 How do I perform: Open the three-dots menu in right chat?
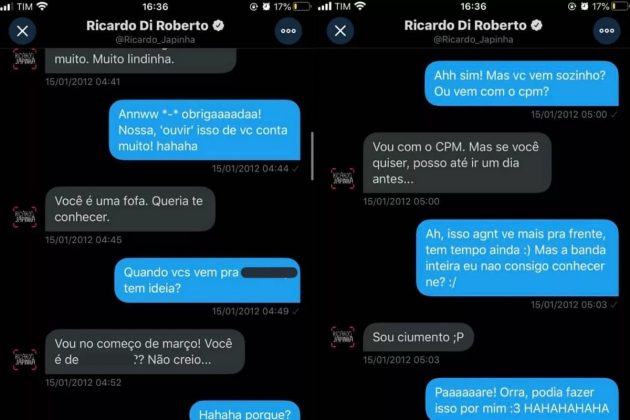606,31
